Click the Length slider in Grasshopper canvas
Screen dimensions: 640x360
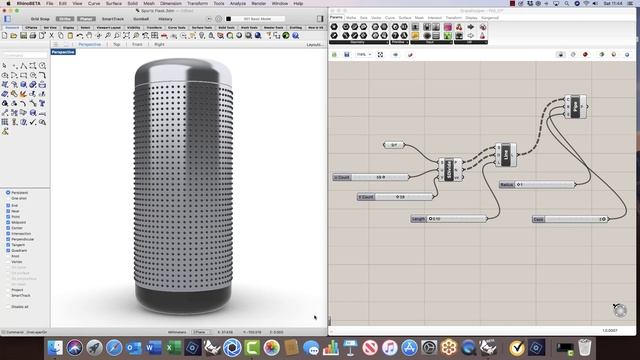pyautogui.click(x=449, y=219)
